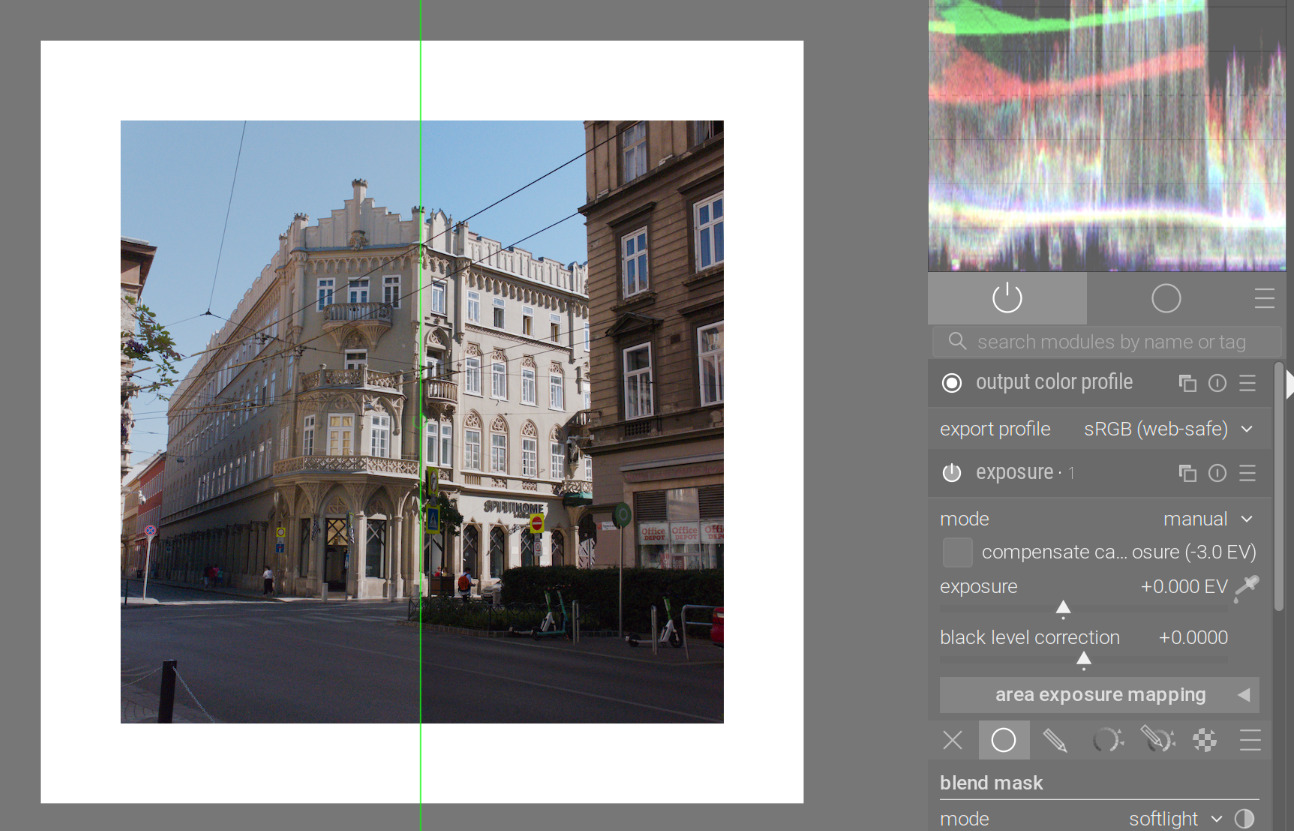Viewport: 1294px width, 831px height.
Task: Select the drawn mask pencil icon
Action: point(1054,740)
